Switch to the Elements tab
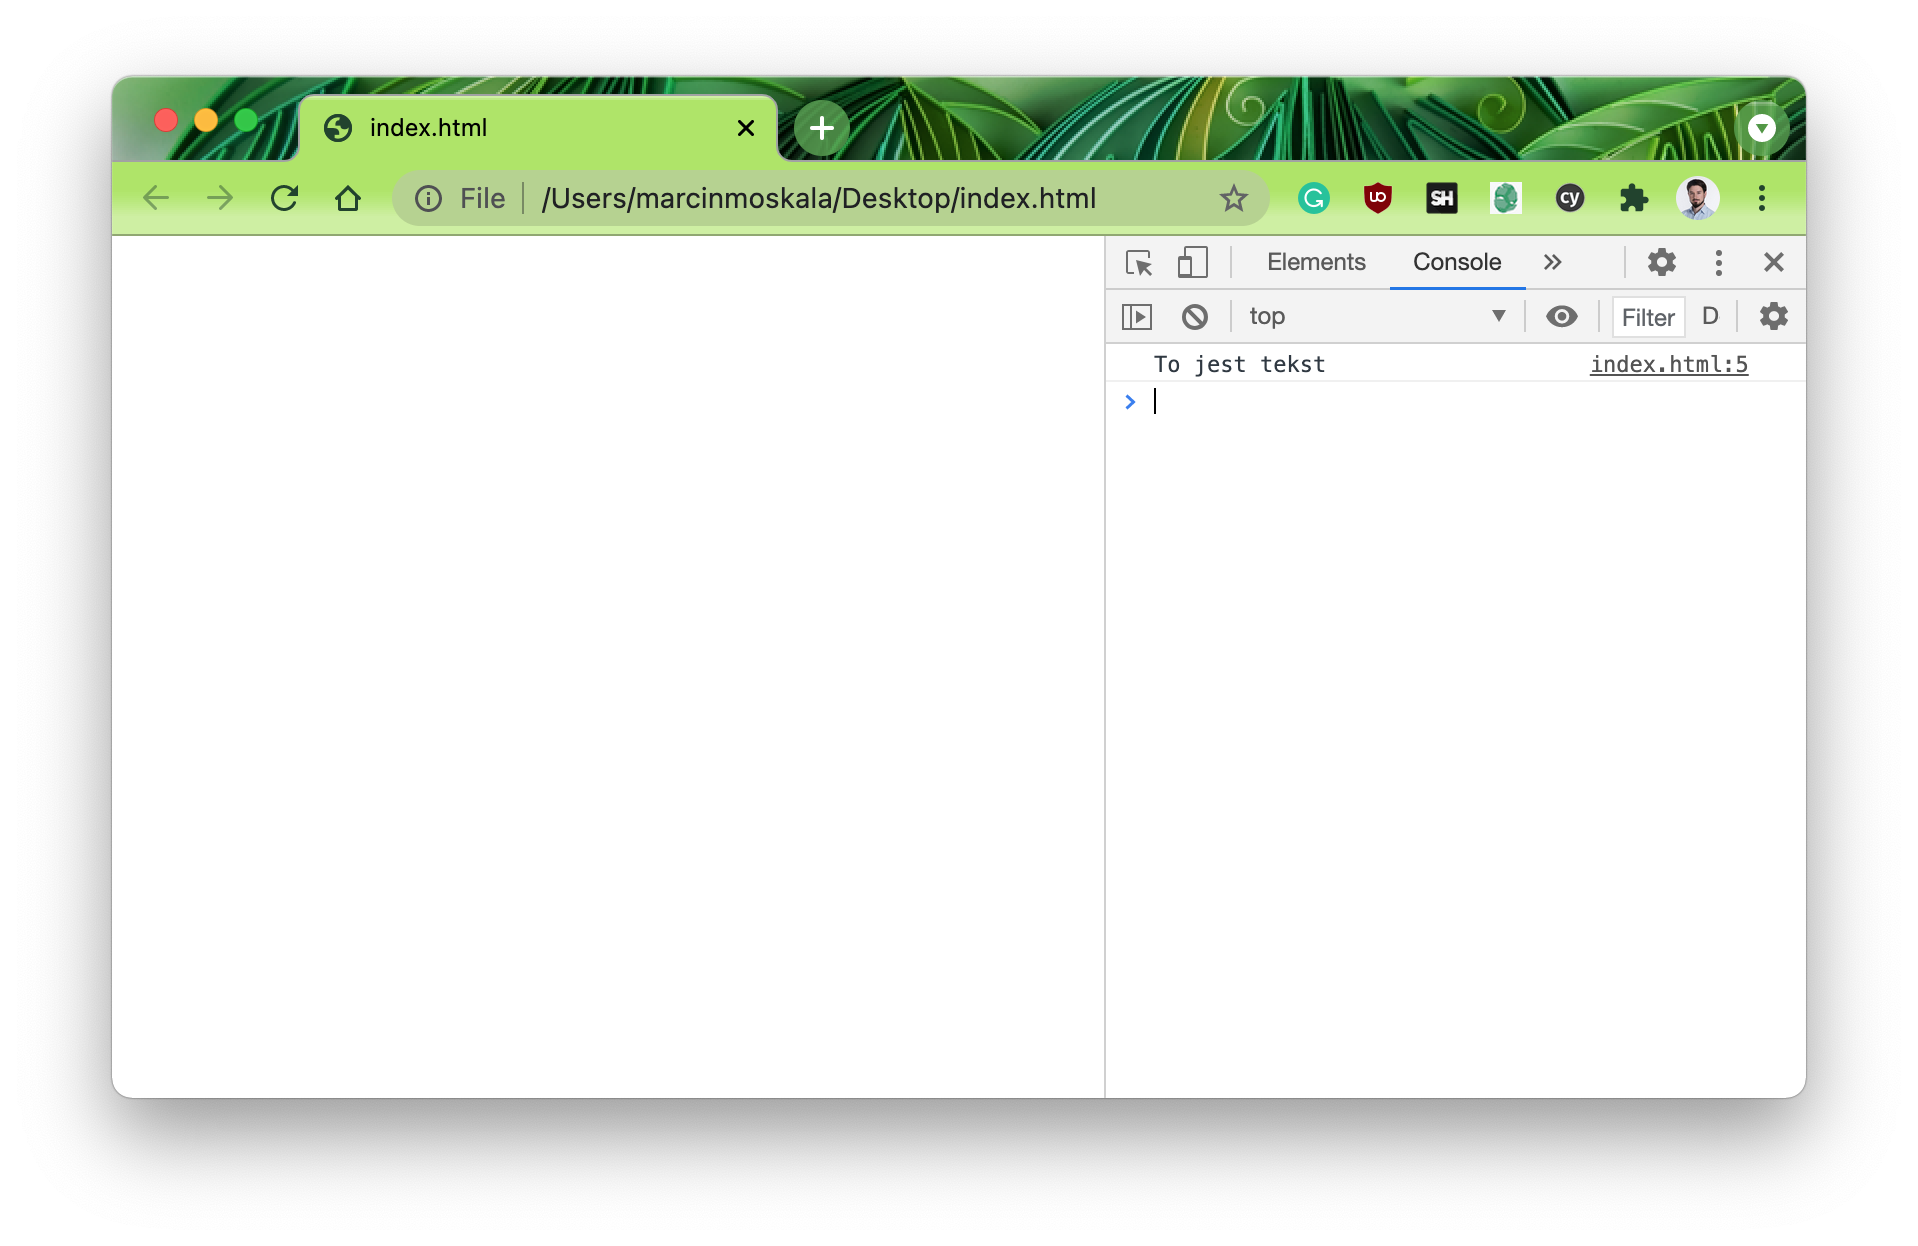Screen dimensions: 1918x1246 (x=1315, y=263)
